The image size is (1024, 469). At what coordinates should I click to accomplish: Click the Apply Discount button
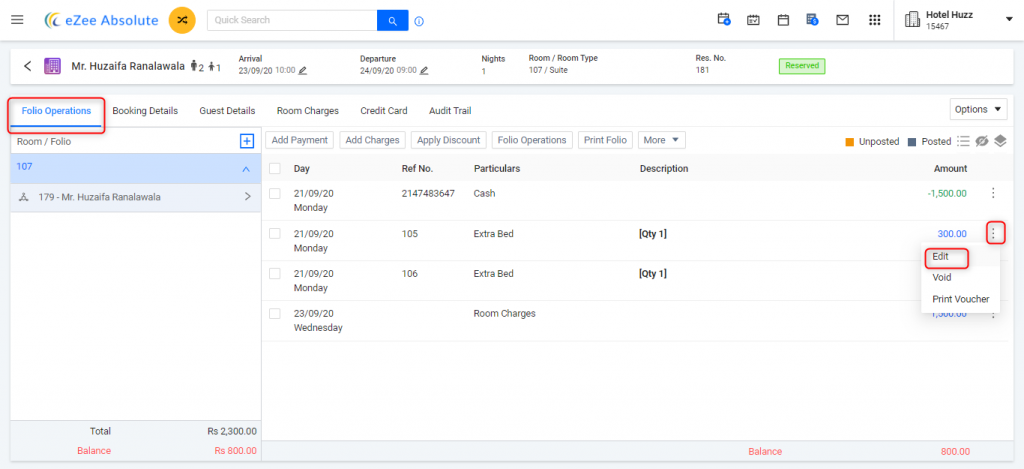pos(449,140)
